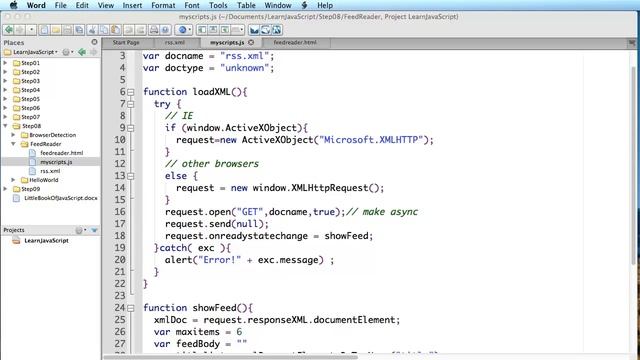Expand the HelloWorld folder
The width and height of the screenshot is (640, 360).
click(x=13, y=180)
